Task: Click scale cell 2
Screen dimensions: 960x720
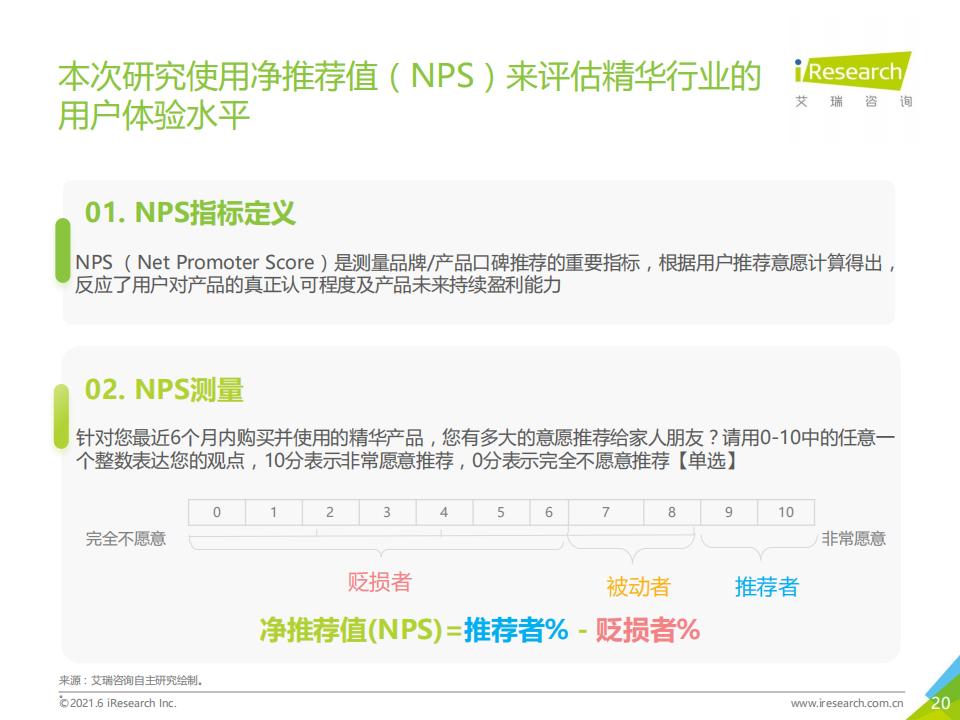Action: tap(331, 512)
